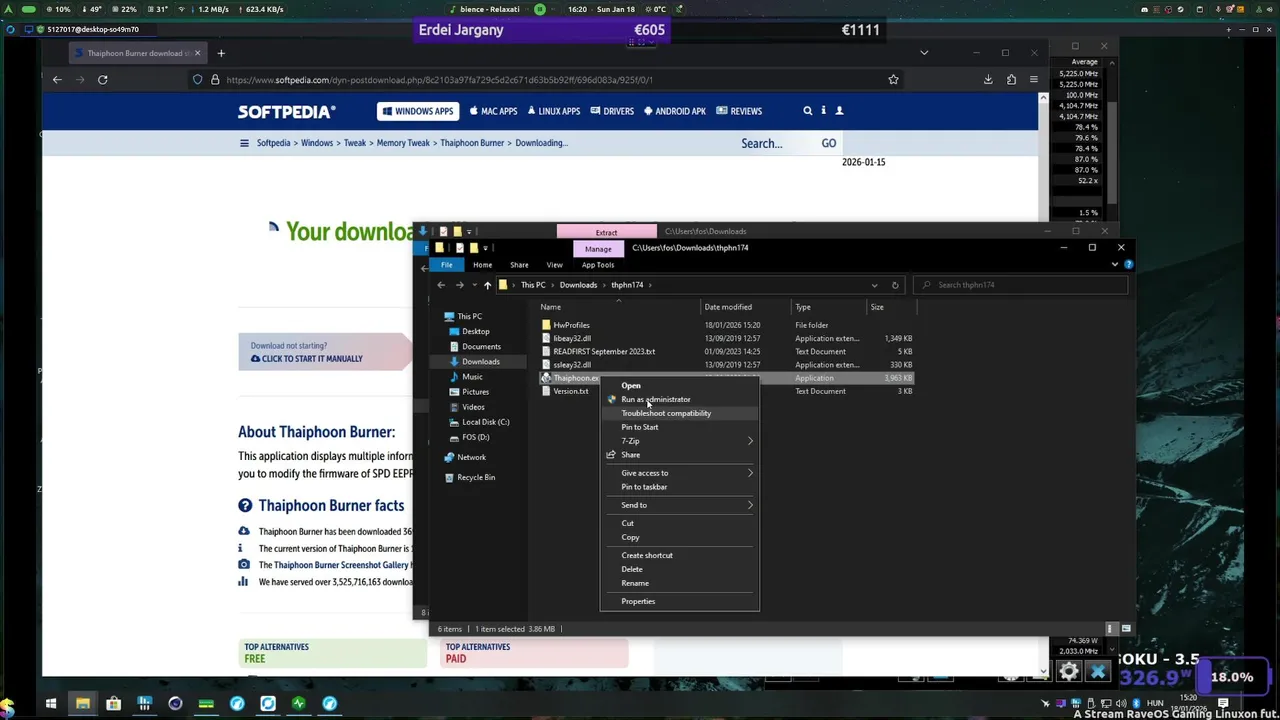Viewport: 1280px width, 720px height.
Task: Open Softpedia hamburger menu in breadcrumb bar
Action: pyautogui.click(x=244, y=143)
